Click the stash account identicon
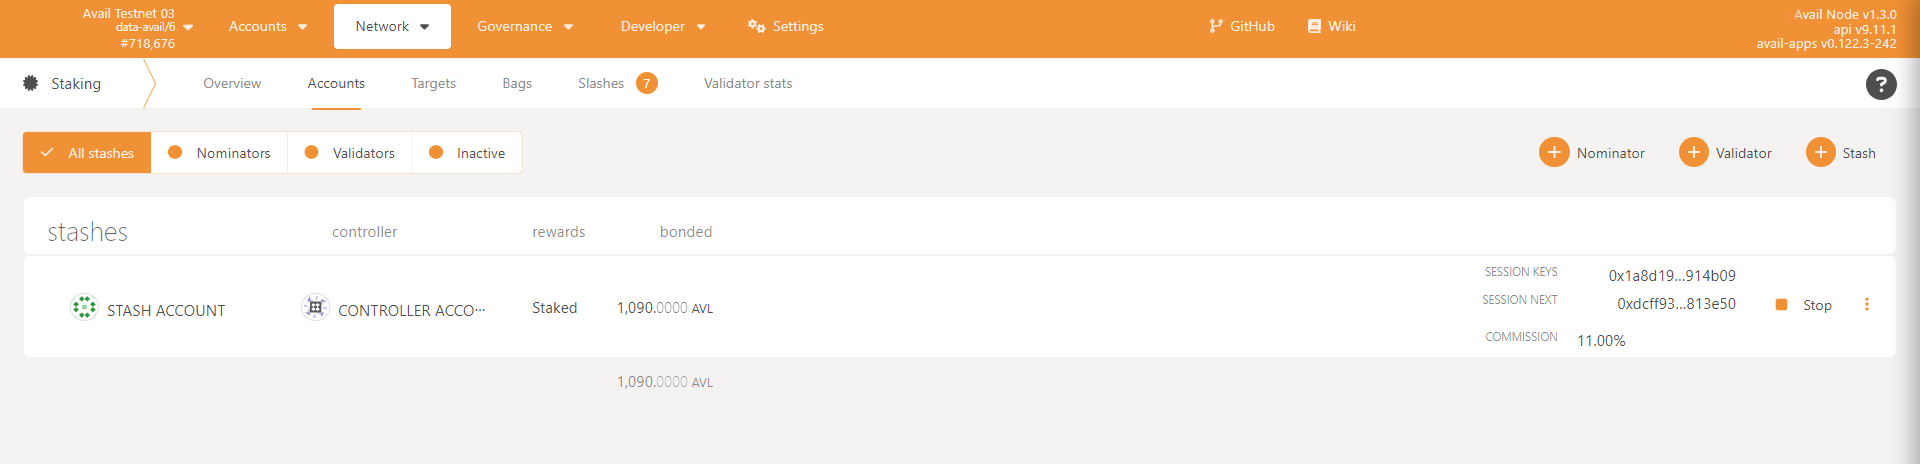 click(x=84, y=307)
